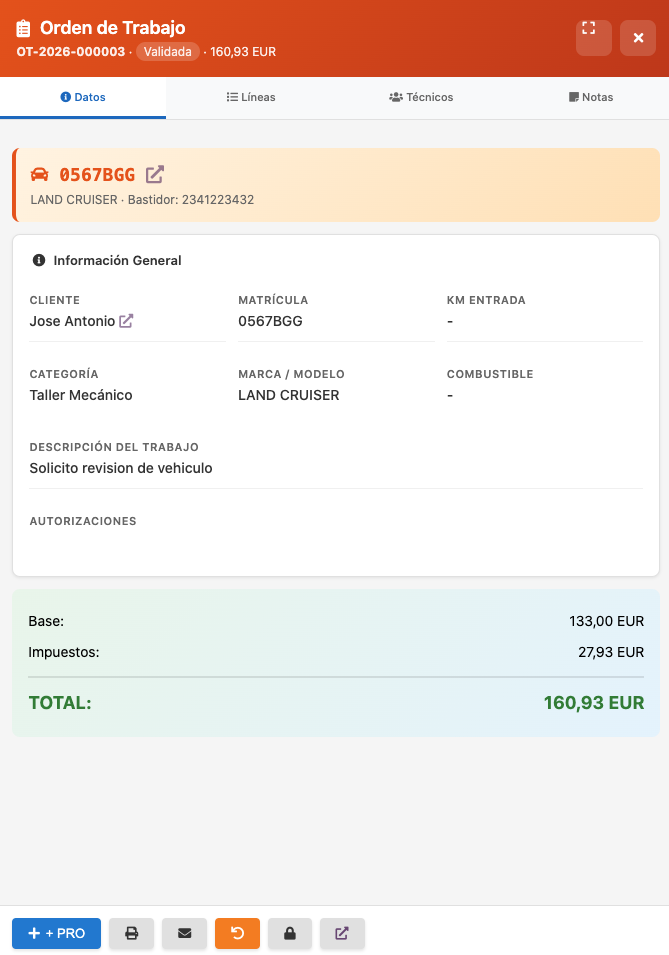Screen dimensions: 669x955
Task: Click the email envelope button
Action: click(x=184, y=933)
